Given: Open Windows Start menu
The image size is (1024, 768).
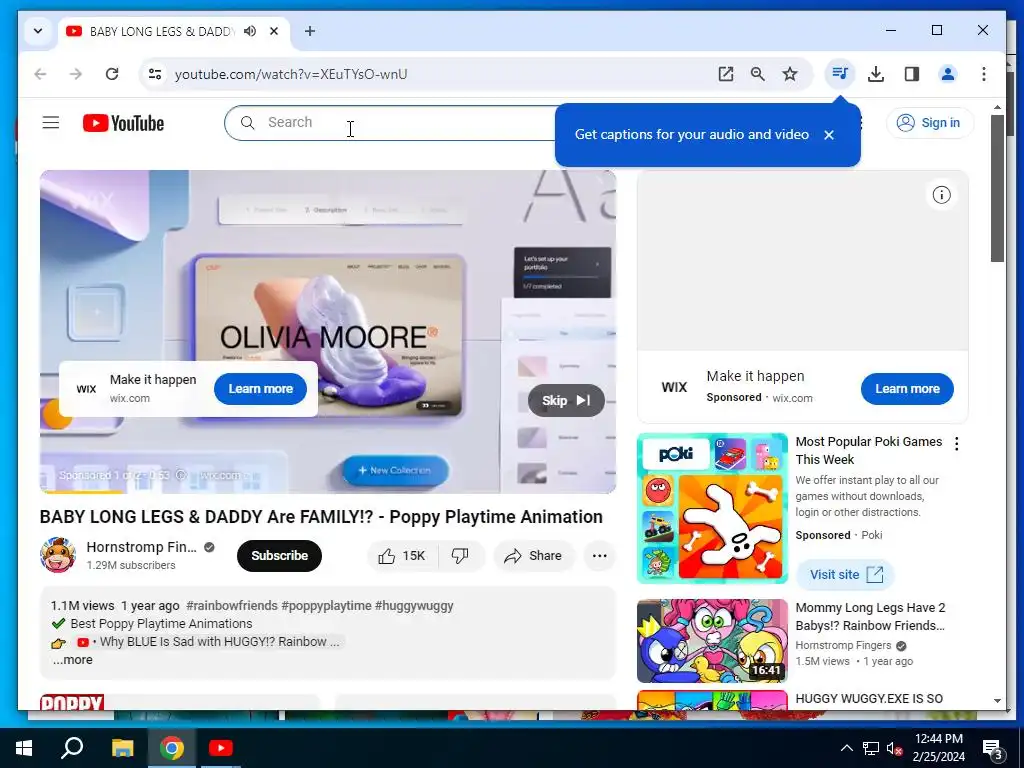Looking at the screenshot, I should tap(24, 748).
